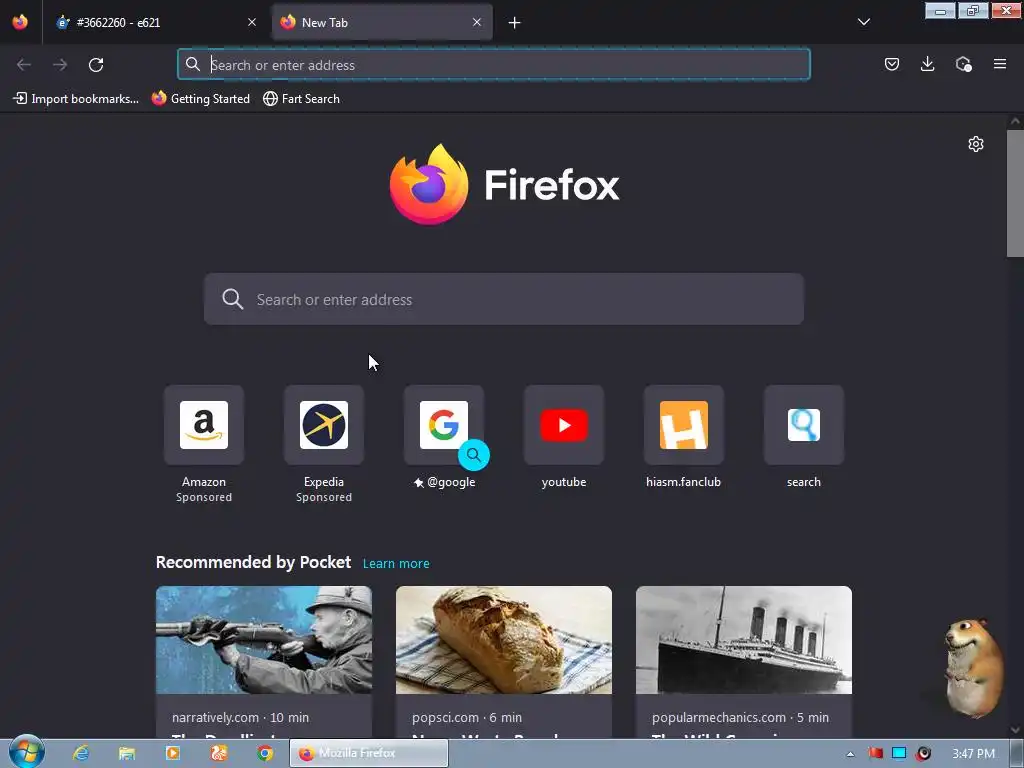1024x768 pixels.
Task: Open the Downloads toolbar icon
Action: [x=927, y=64]
